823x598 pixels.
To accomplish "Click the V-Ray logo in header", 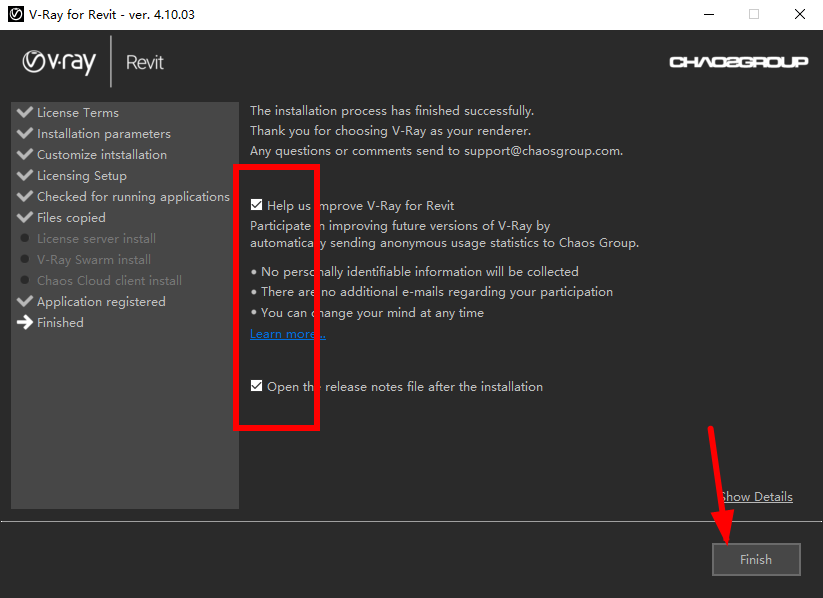I will click(x=59, y=62).
